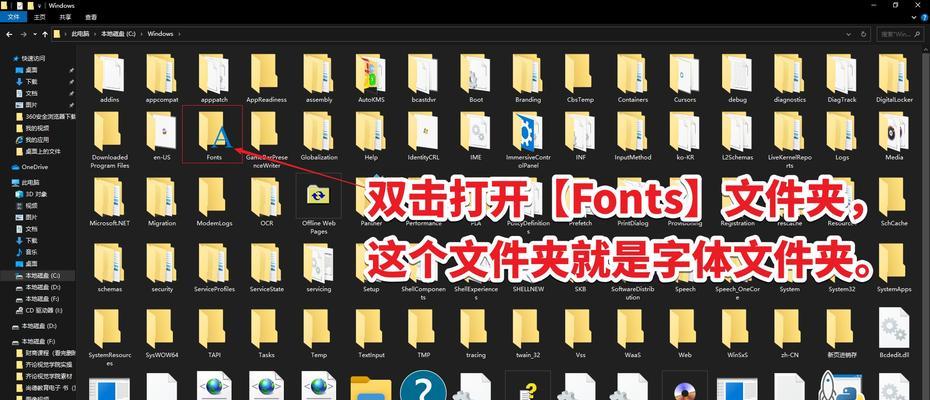This screenshot has height=400, width=930.
Task: Switch to the 主页 ribbon tab
Action: [39, 18]
